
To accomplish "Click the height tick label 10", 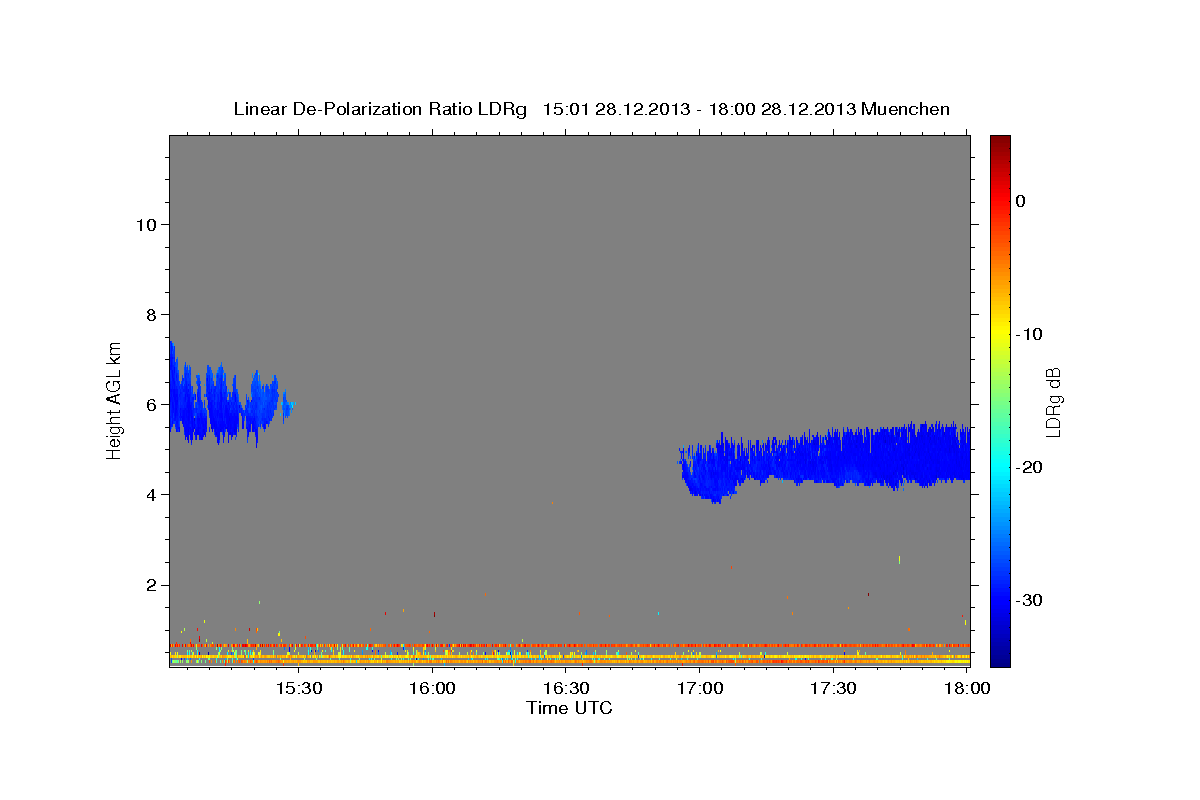I will coord(145,225).
